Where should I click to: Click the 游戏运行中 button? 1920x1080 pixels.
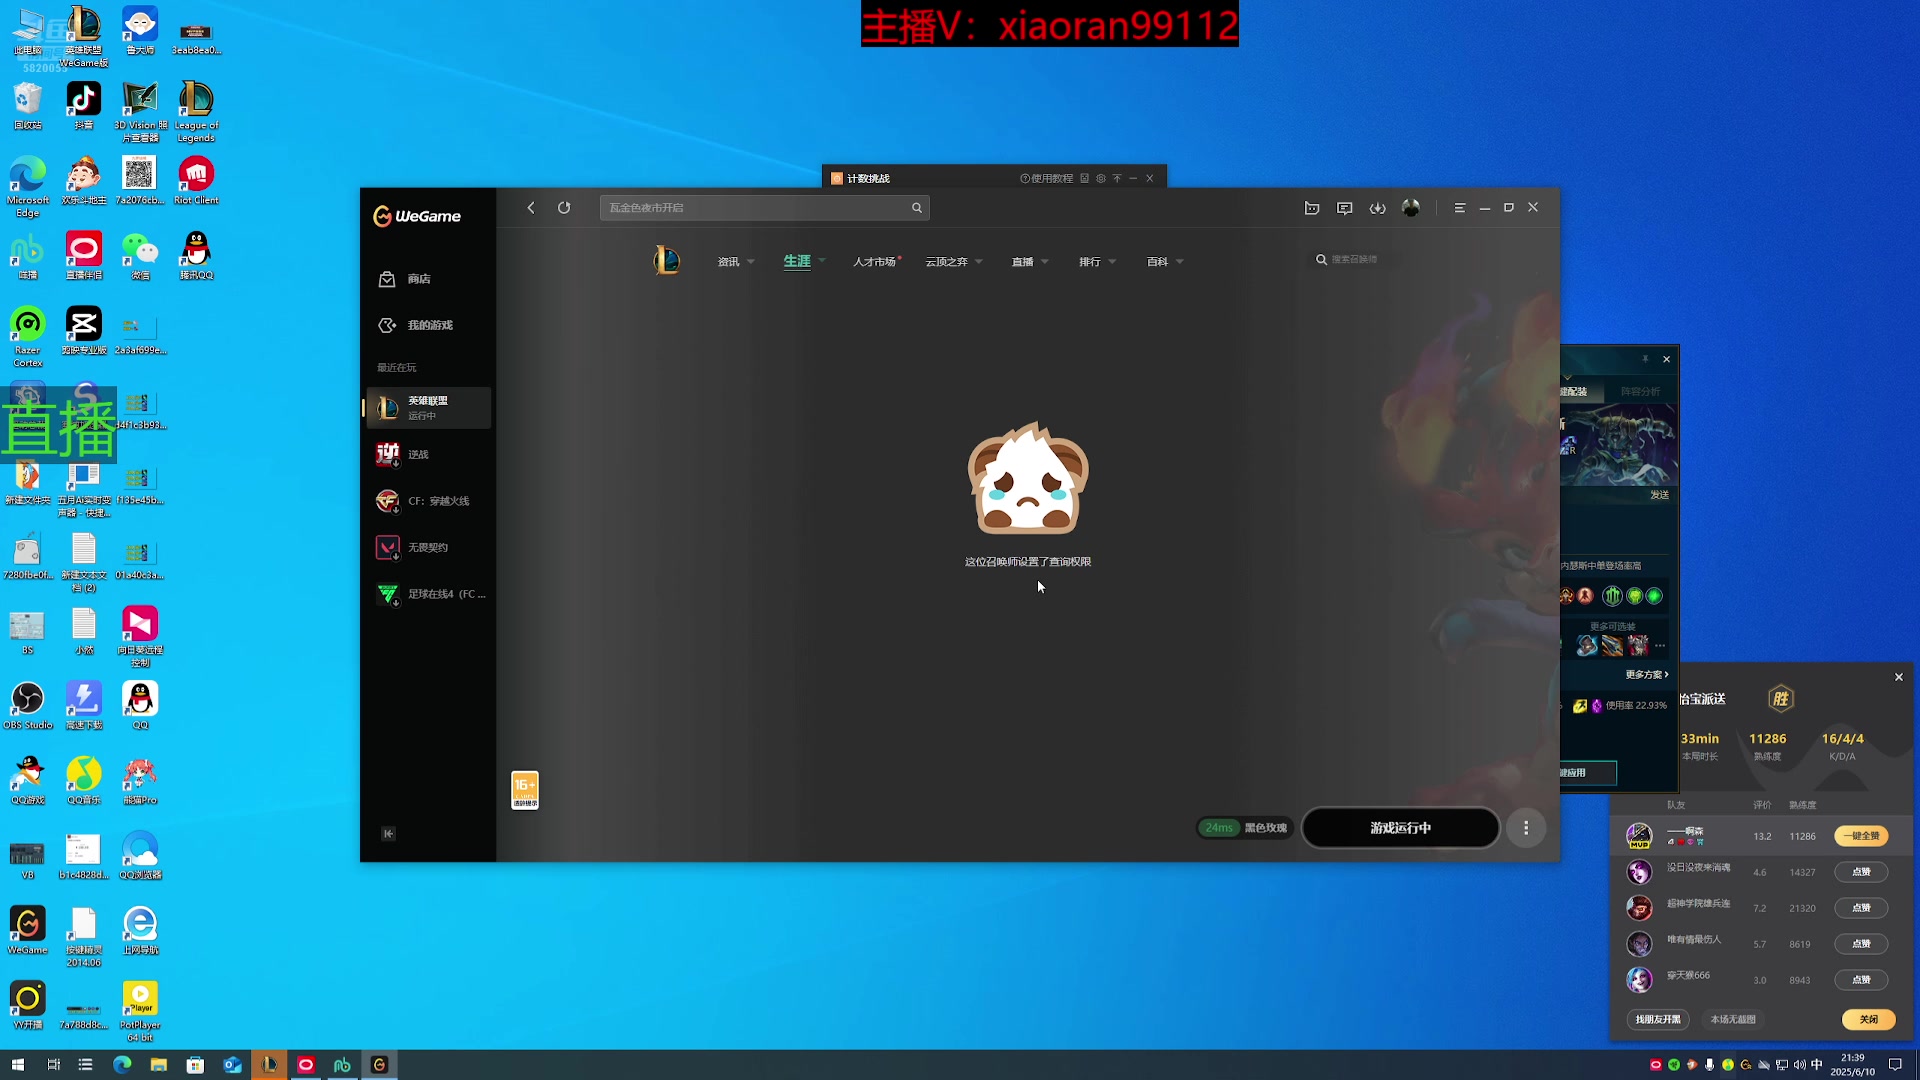1400,828
